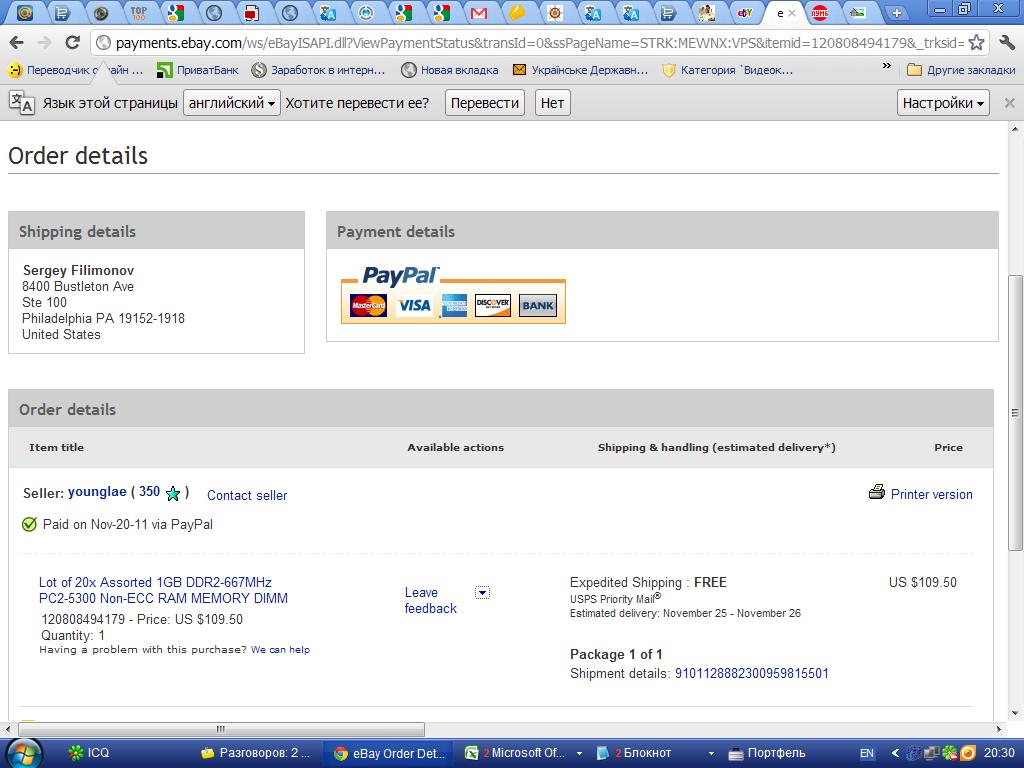Viewport: 1024px width, 768px height.
Task: Open the Новая вкладка bookmark
Action: pyautogui.click(x=450, y=70)
